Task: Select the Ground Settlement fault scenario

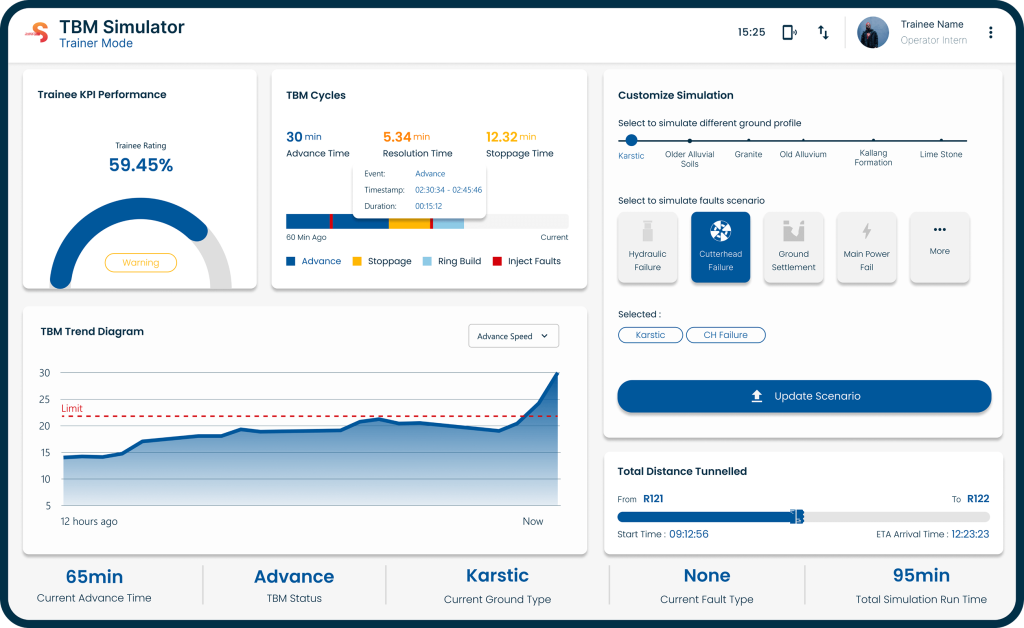Action: (793, 247)
